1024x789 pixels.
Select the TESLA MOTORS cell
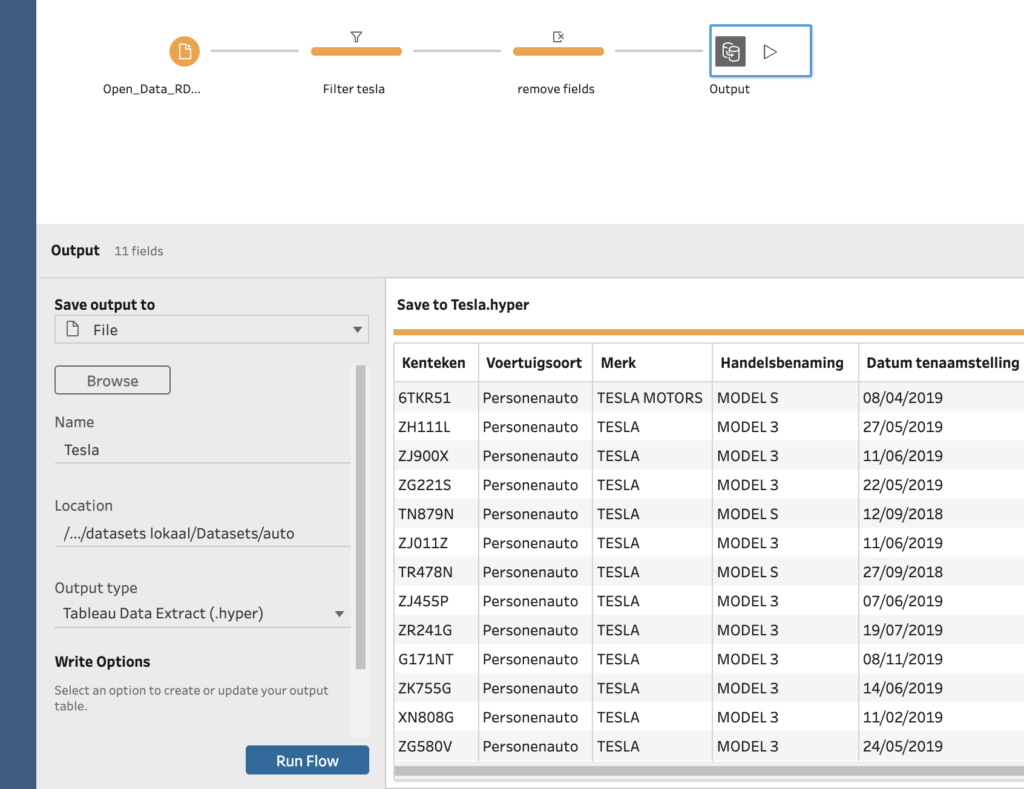[x=650, y=398]
